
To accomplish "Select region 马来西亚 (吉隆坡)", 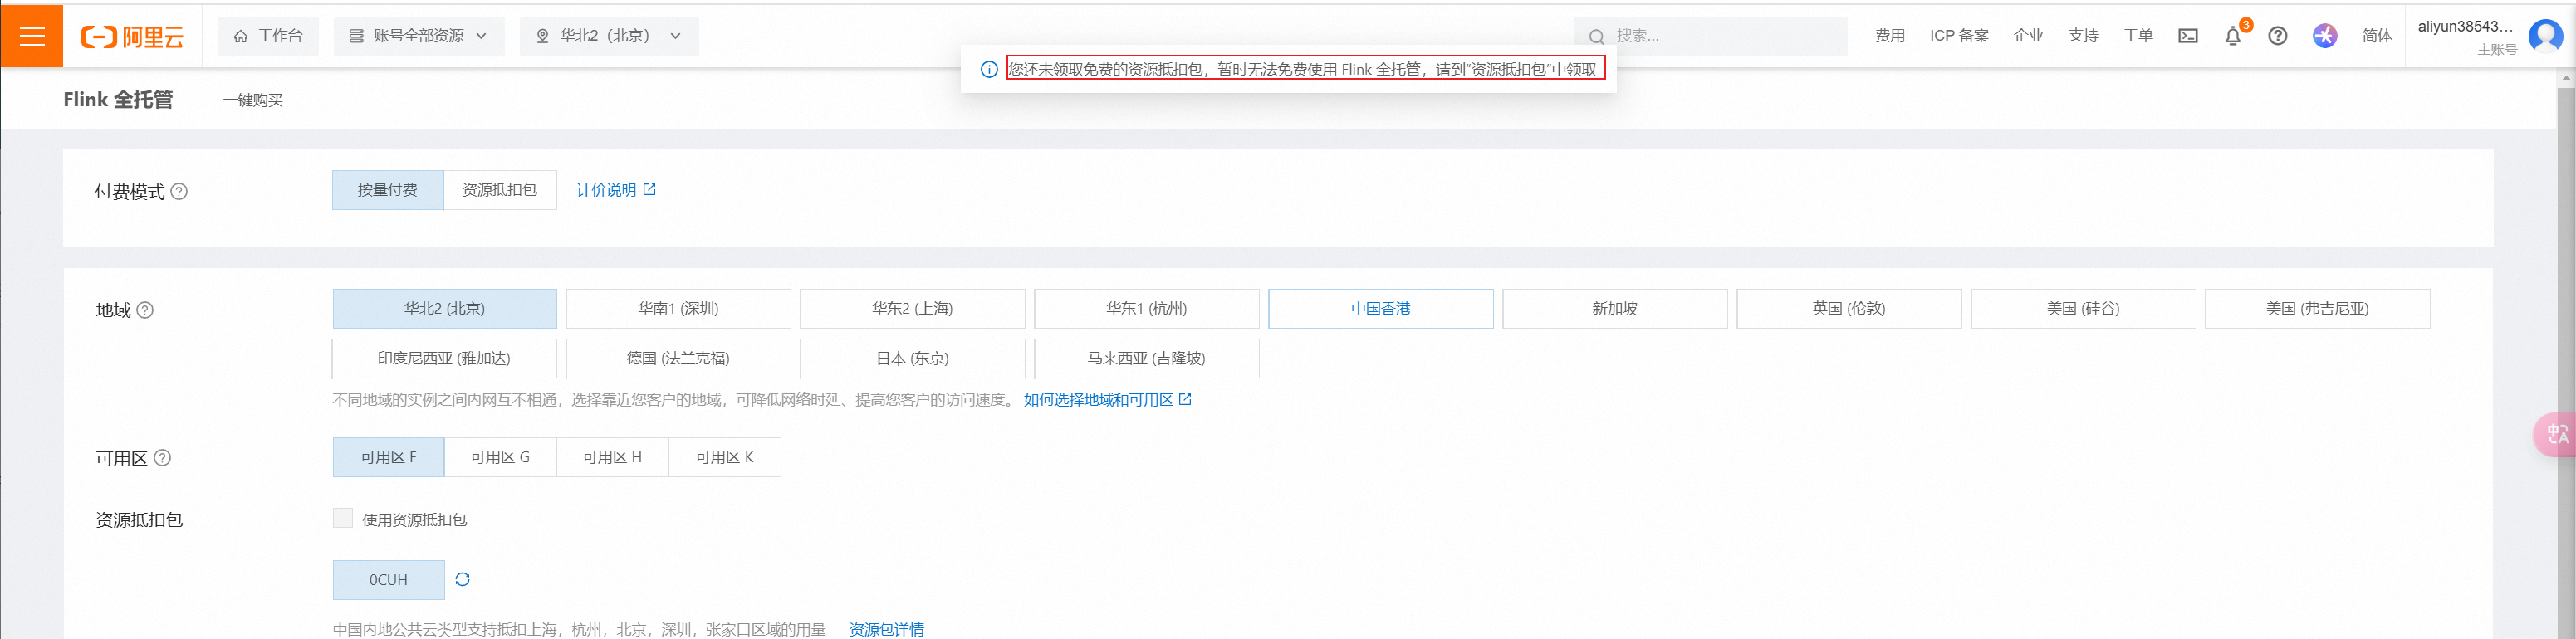I will pos(1147,359).
